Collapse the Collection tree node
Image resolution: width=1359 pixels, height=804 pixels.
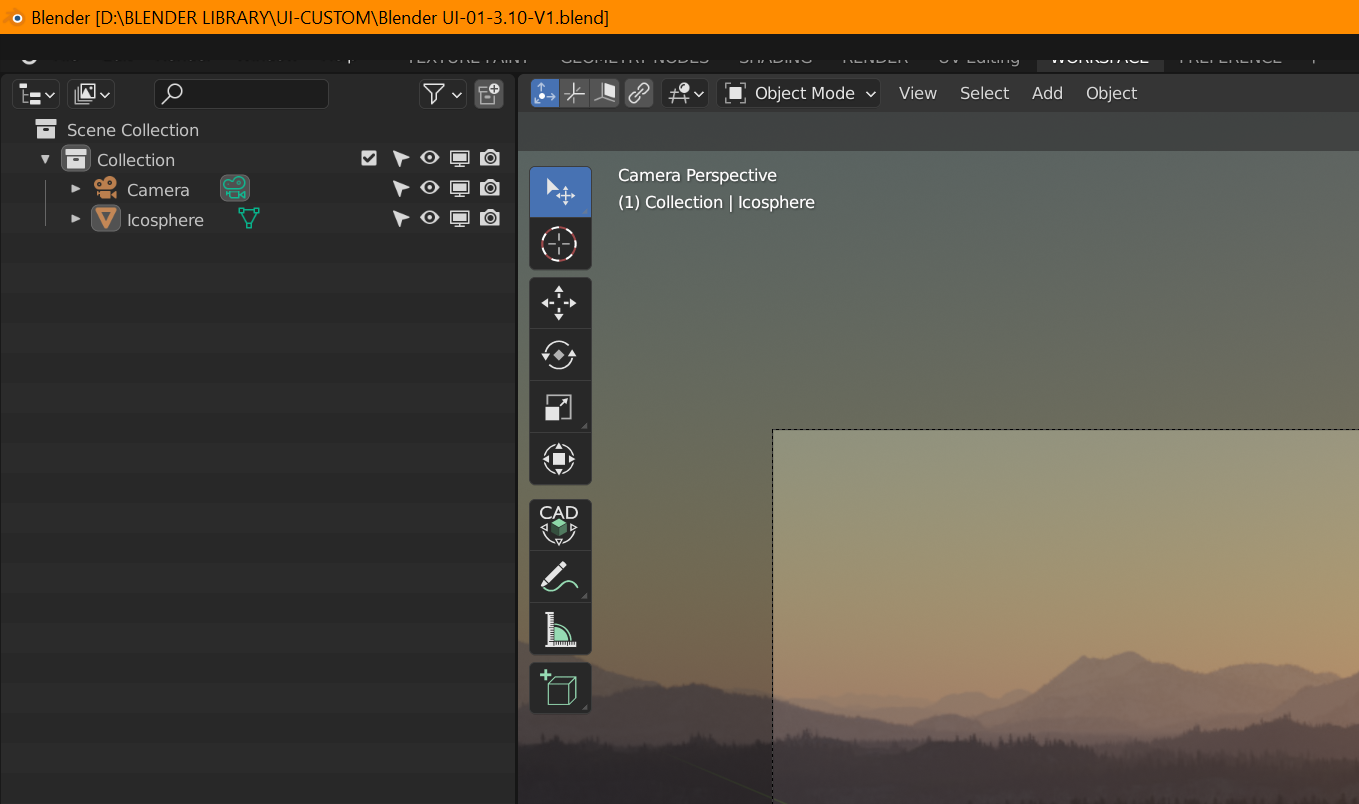(45, 159)
